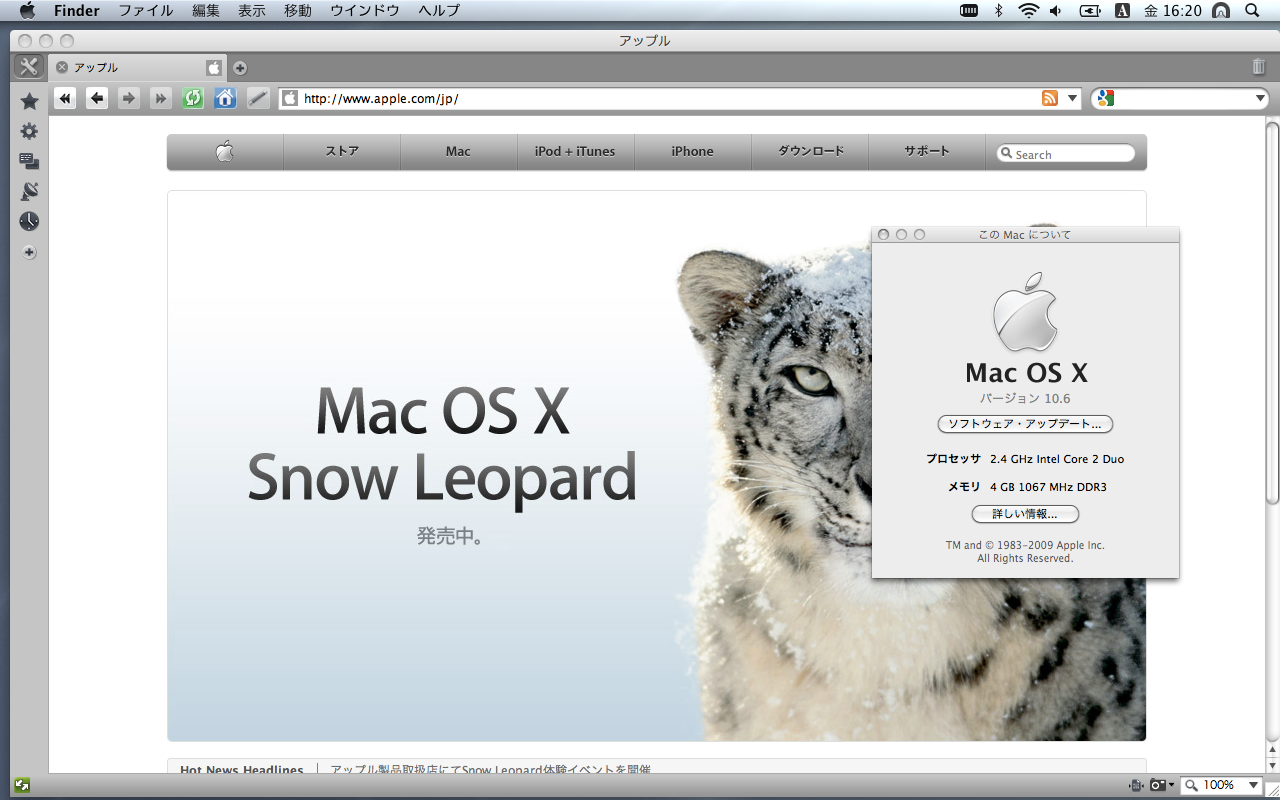Open the search engine dropdown arrow
This screenshot has height=800, width=1280.
[x=1260, y=98]
